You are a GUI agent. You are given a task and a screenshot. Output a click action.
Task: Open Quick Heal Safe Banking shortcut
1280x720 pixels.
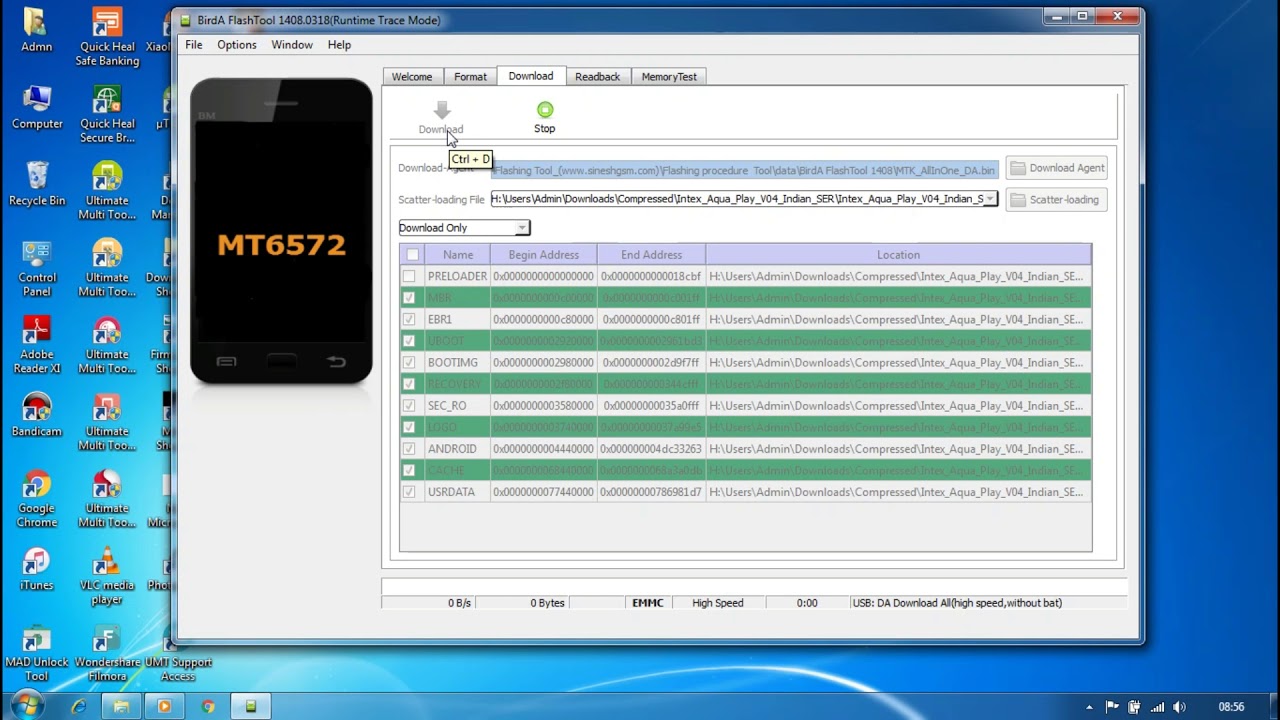click(107, 38)
